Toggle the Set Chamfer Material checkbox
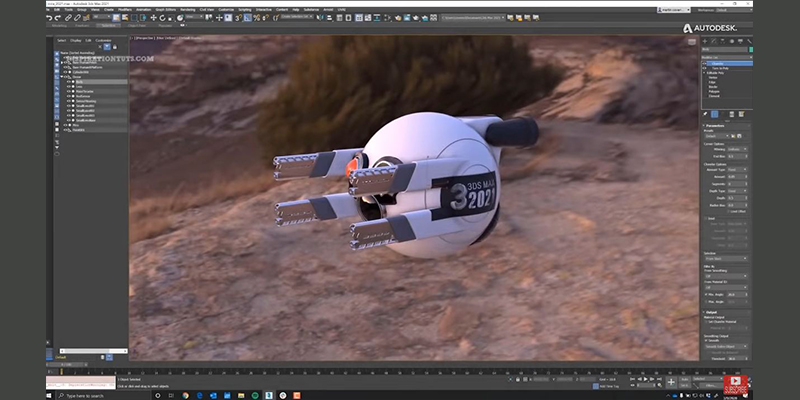Screen dimensions: 800x400 coord(706,322)
